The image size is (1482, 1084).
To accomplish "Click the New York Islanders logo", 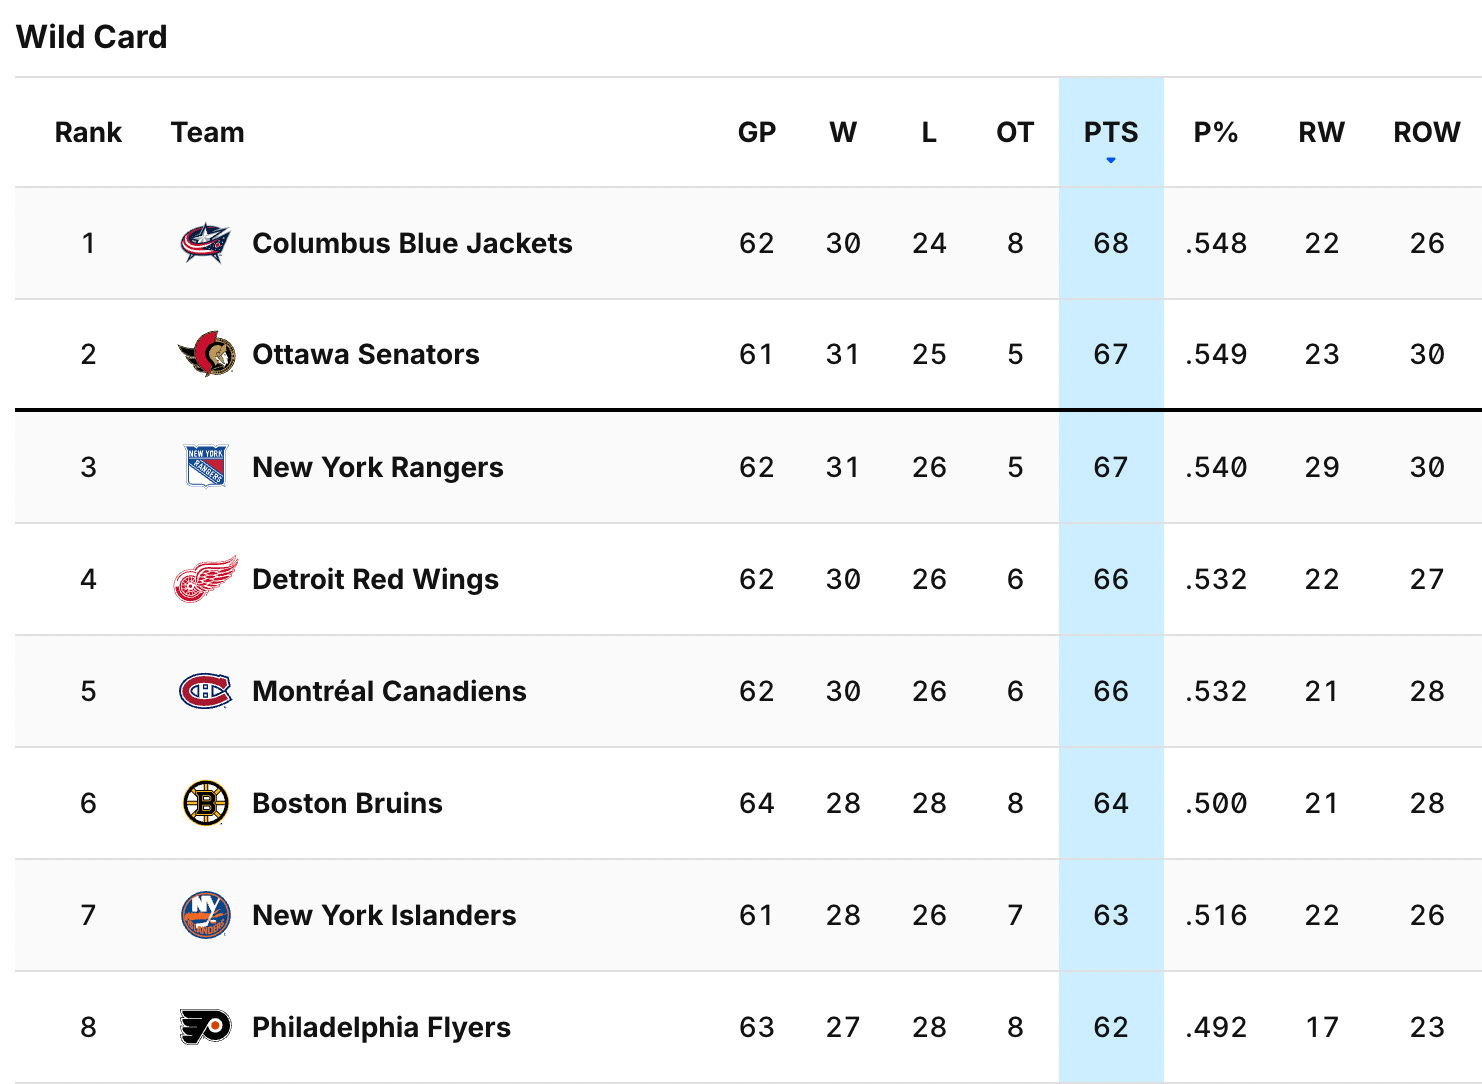I will click(x=206, y=915).
